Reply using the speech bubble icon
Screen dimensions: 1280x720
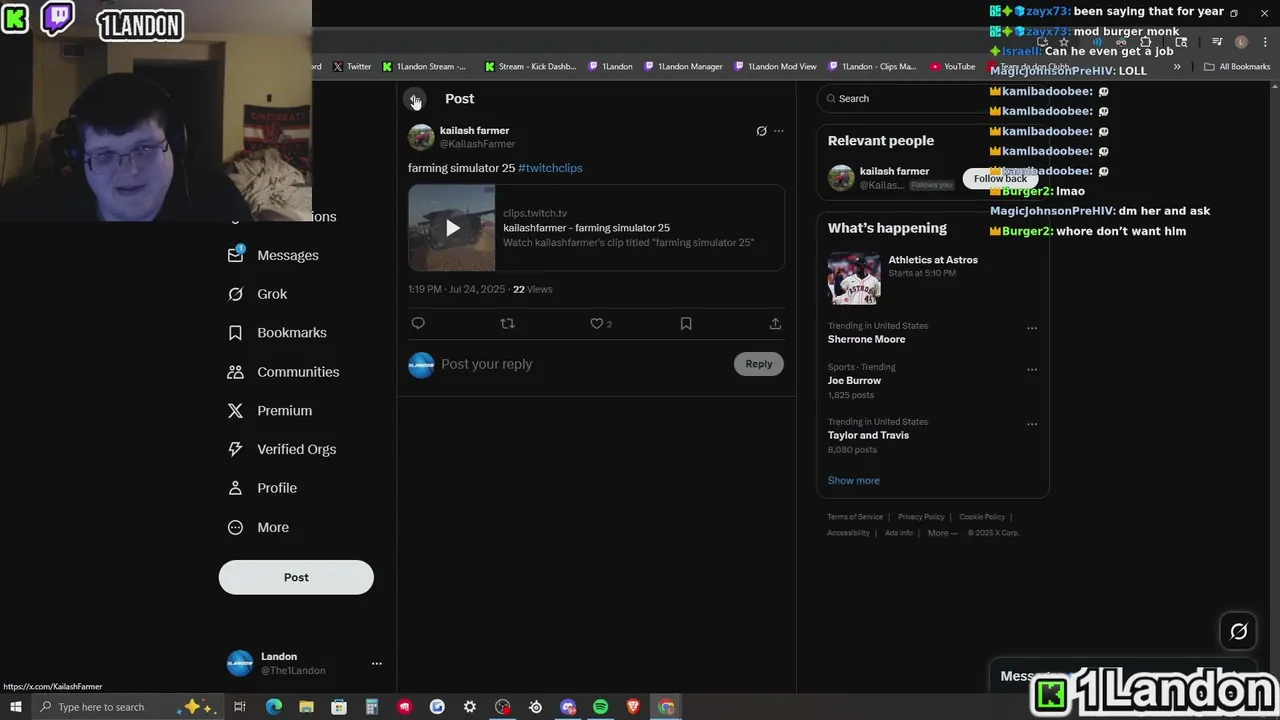pos(418,323)
